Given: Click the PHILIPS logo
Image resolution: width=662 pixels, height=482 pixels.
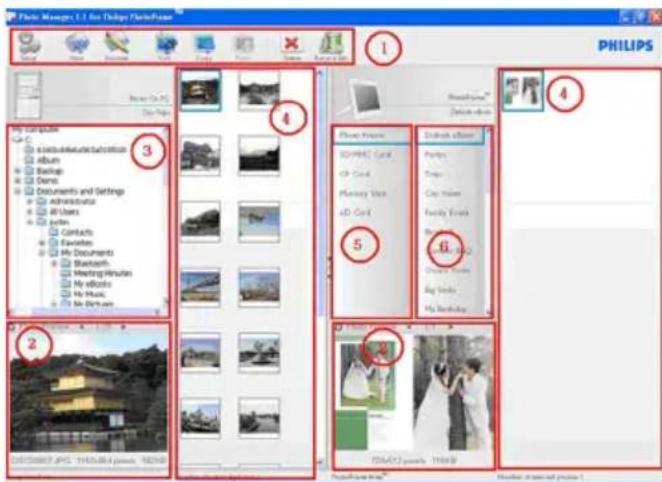Looking at the screenshot, I should (626, 46).
